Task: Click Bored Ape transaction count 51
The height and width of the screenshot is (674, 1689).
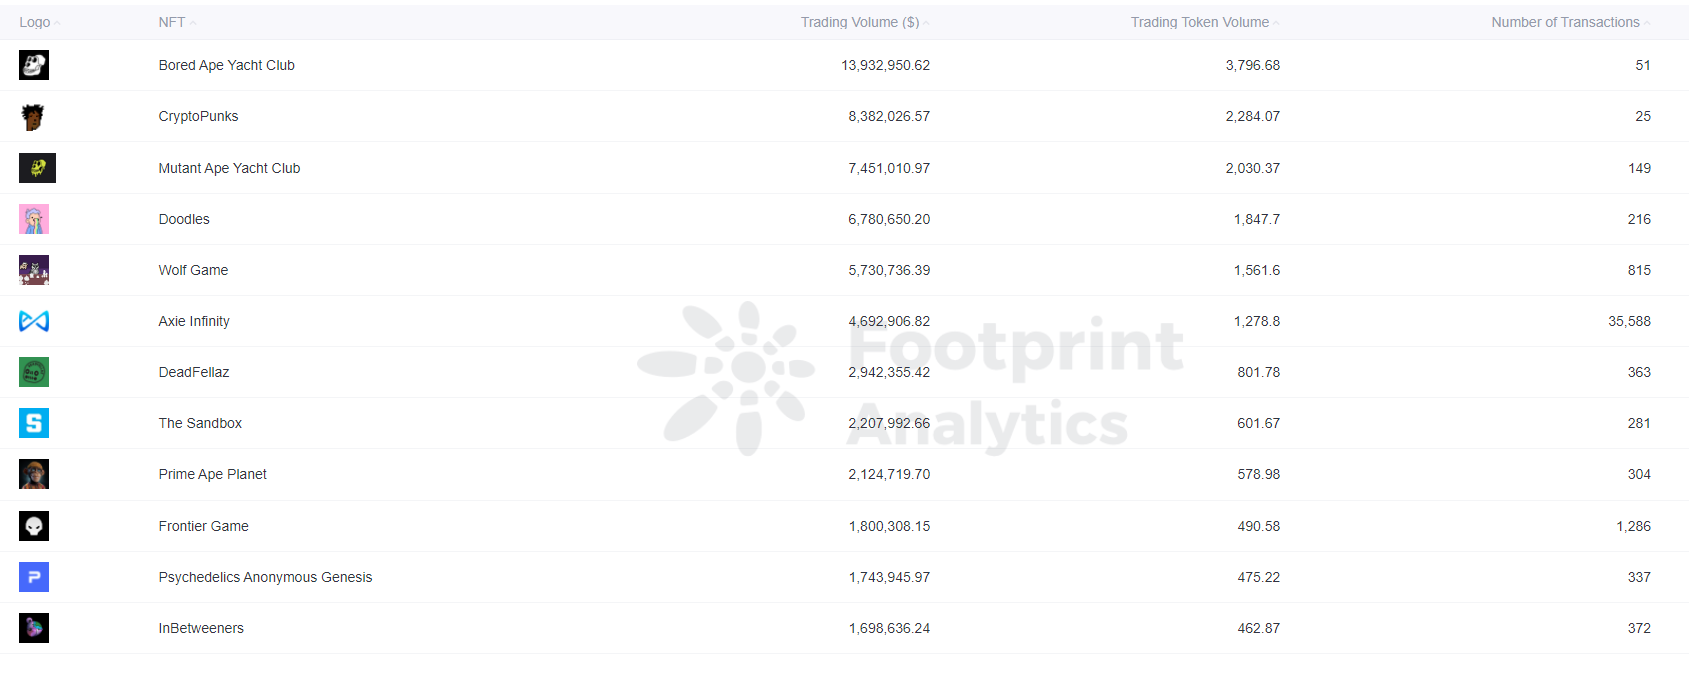Action: point(1643,65)
